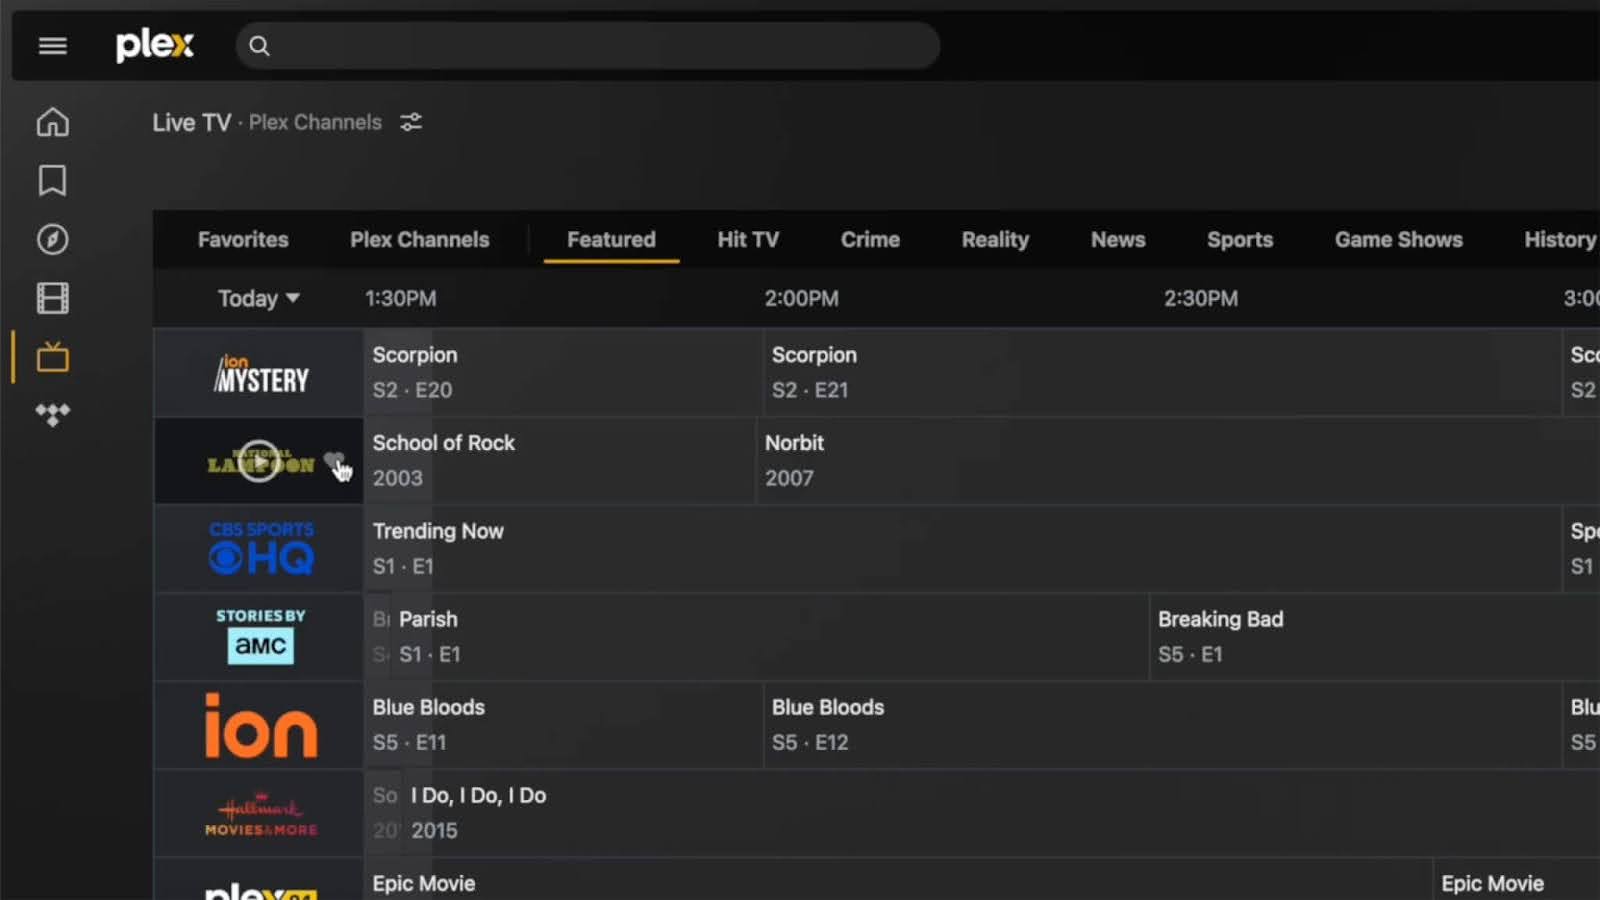Click the Plex Channels breadcrumb label
The image size is (1600, 900).
(315, 122)
